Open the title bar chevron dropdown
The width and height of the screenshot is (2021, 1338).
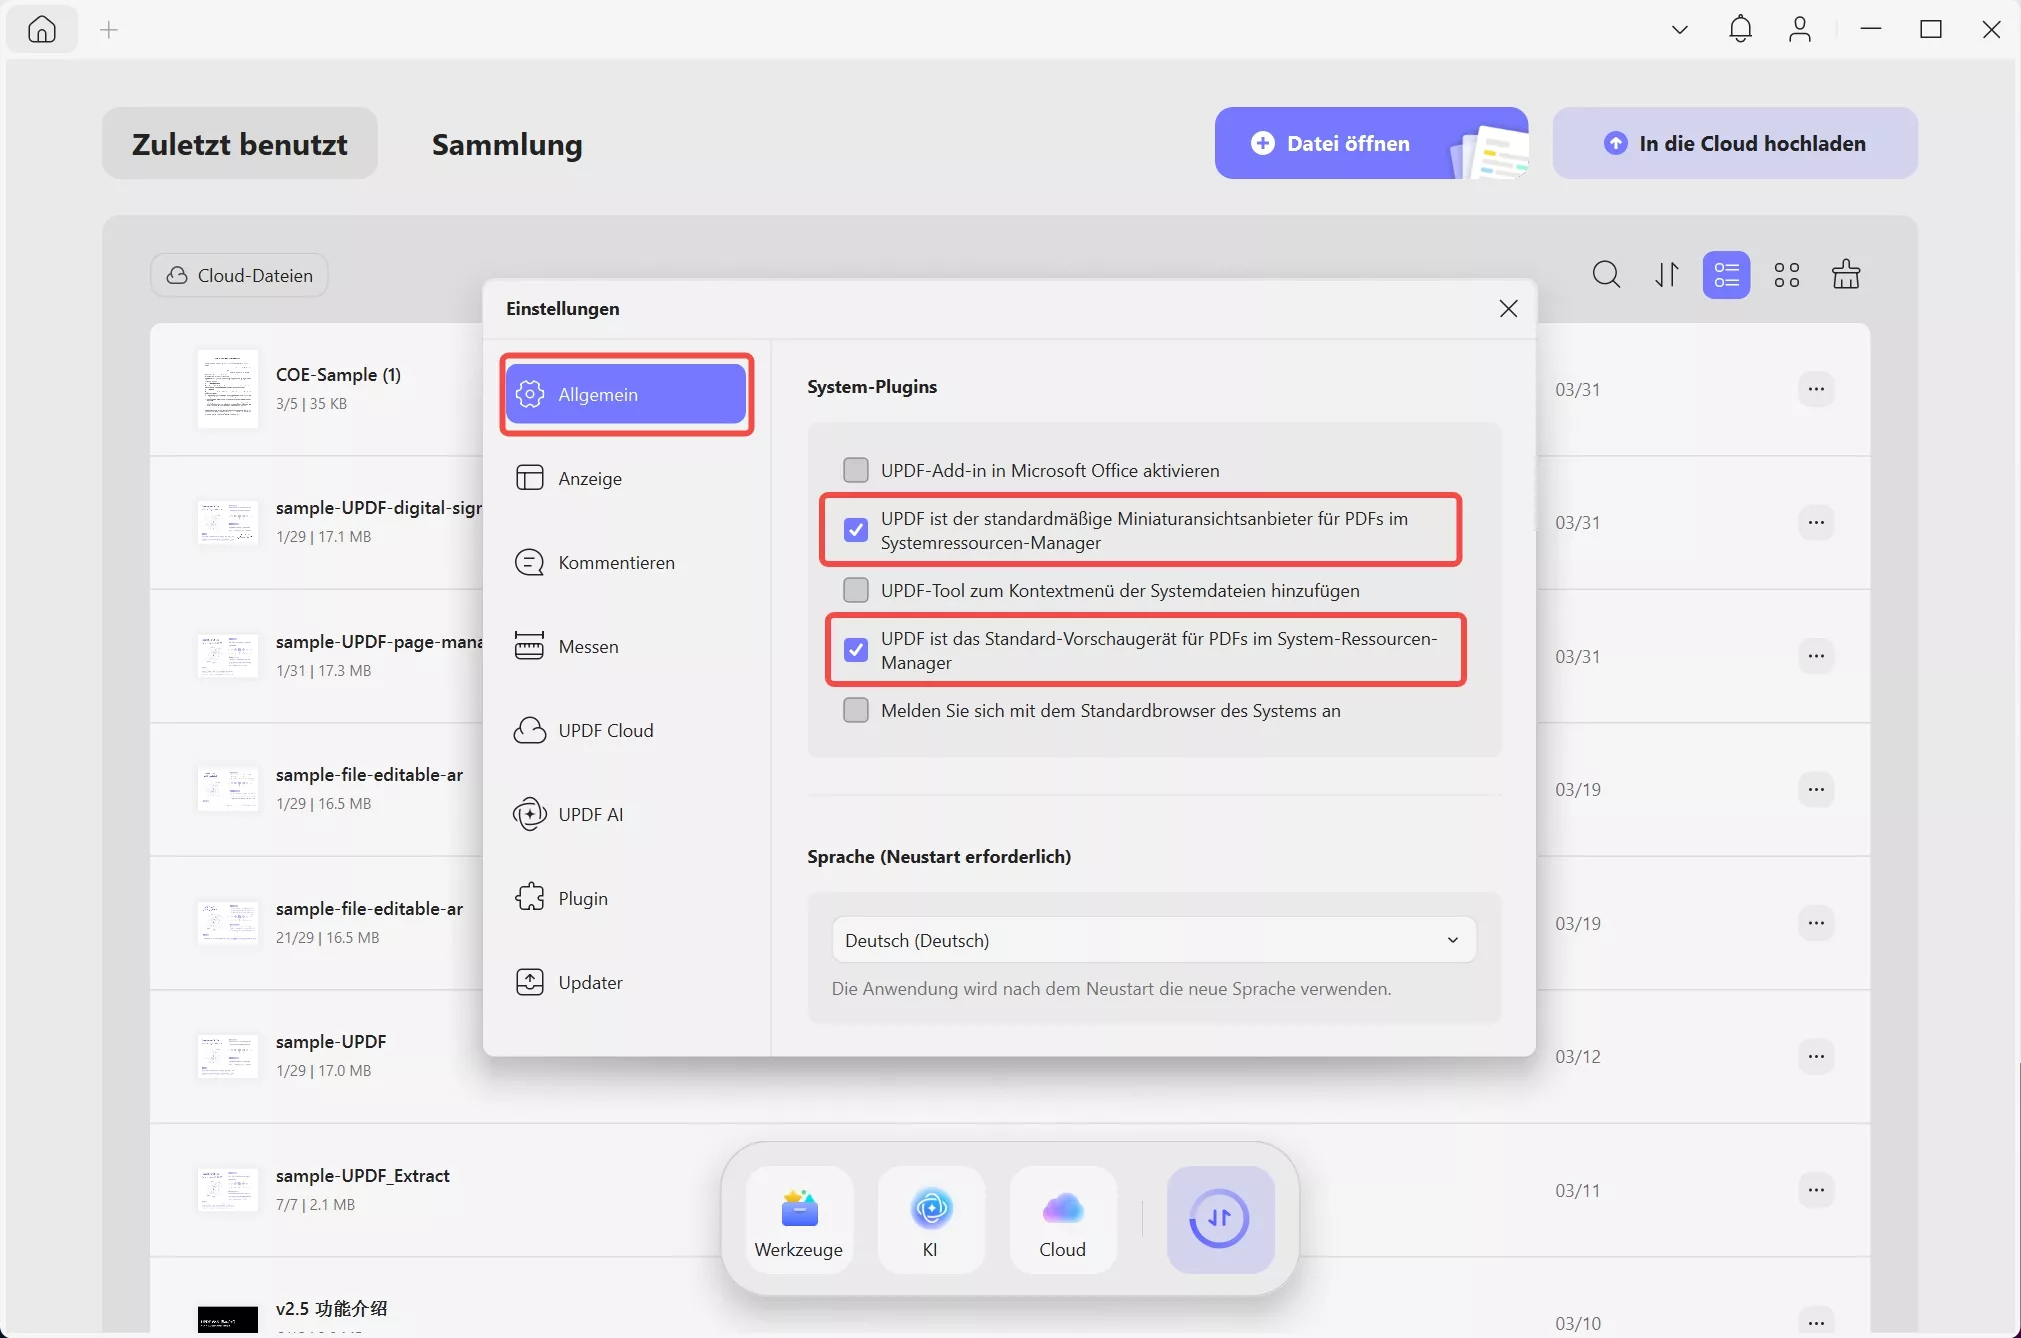1679,30
